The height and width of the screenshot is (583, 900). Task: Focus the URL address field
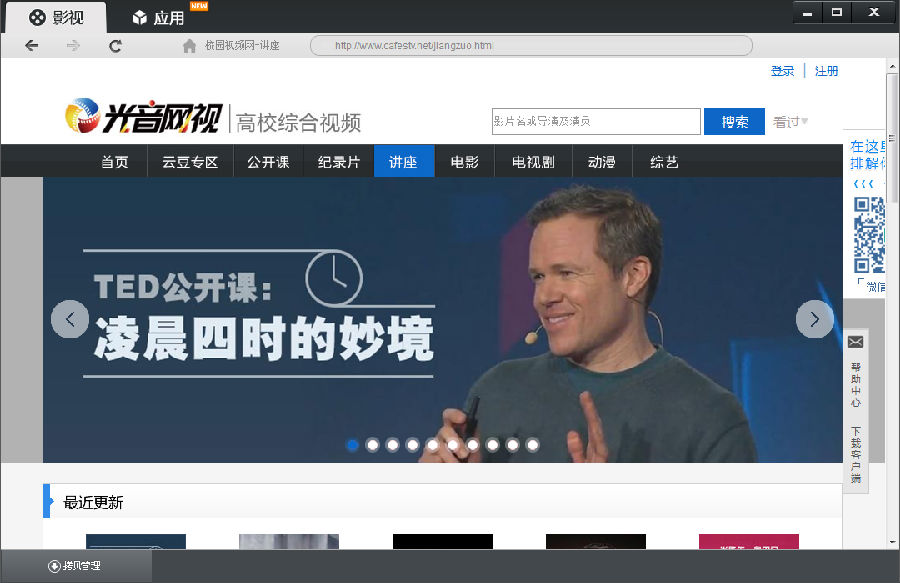click(x=531, y=45)
